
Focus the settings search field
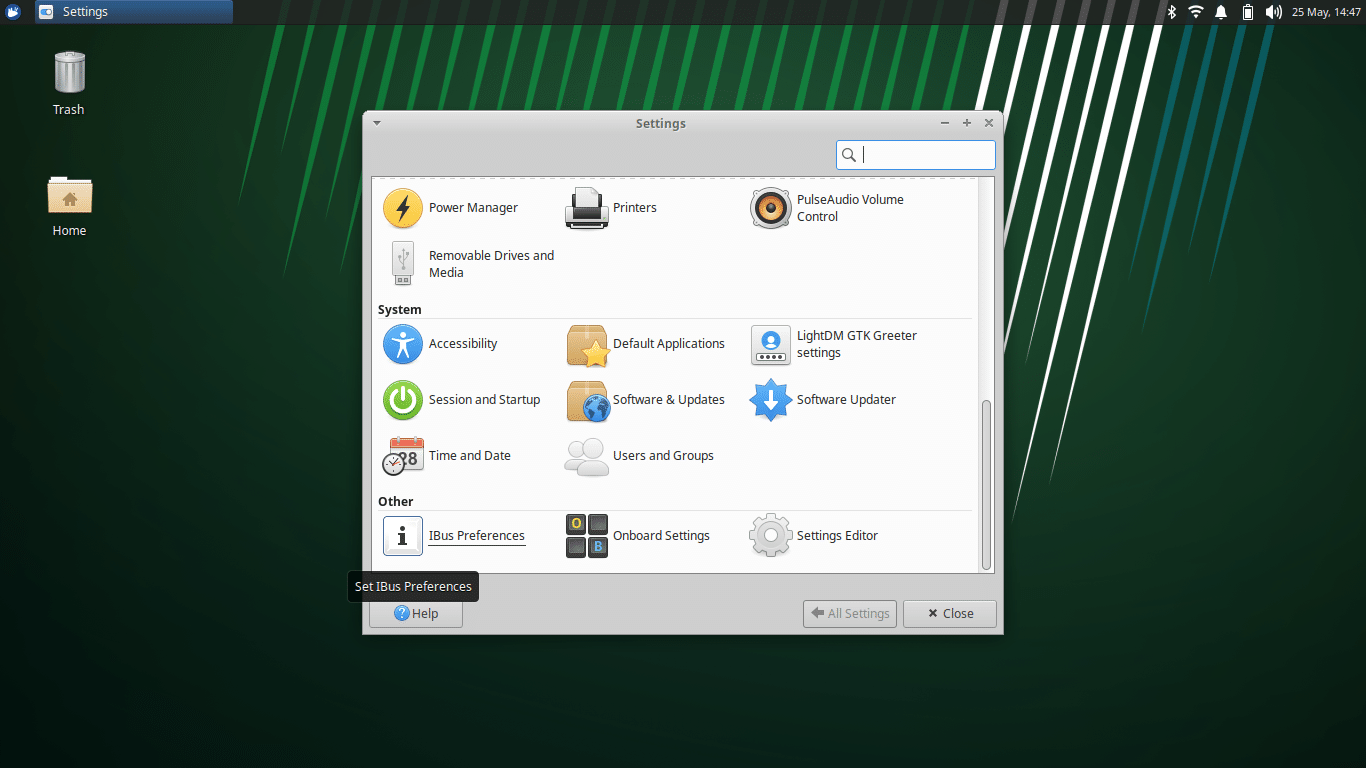click(x=916, y=155)
